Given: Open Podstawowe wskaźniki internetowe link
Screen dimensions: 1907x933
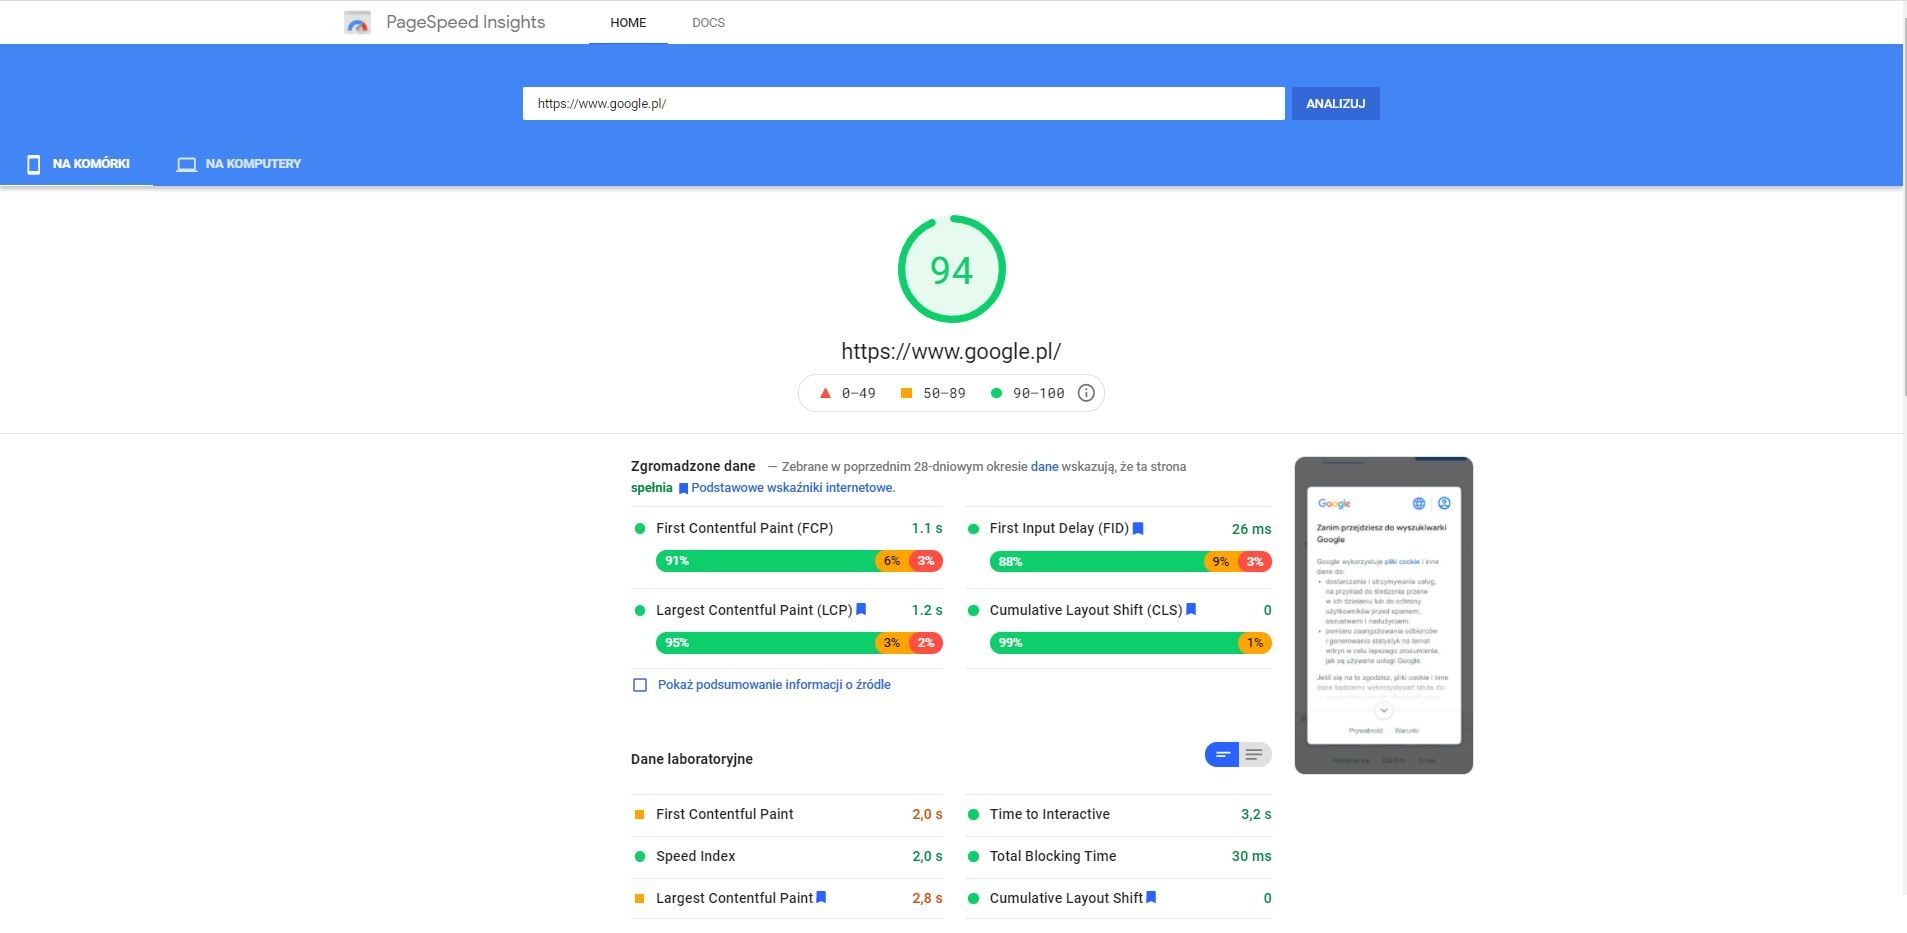Looking at the screenshot, I should click(x=793, y=488).
